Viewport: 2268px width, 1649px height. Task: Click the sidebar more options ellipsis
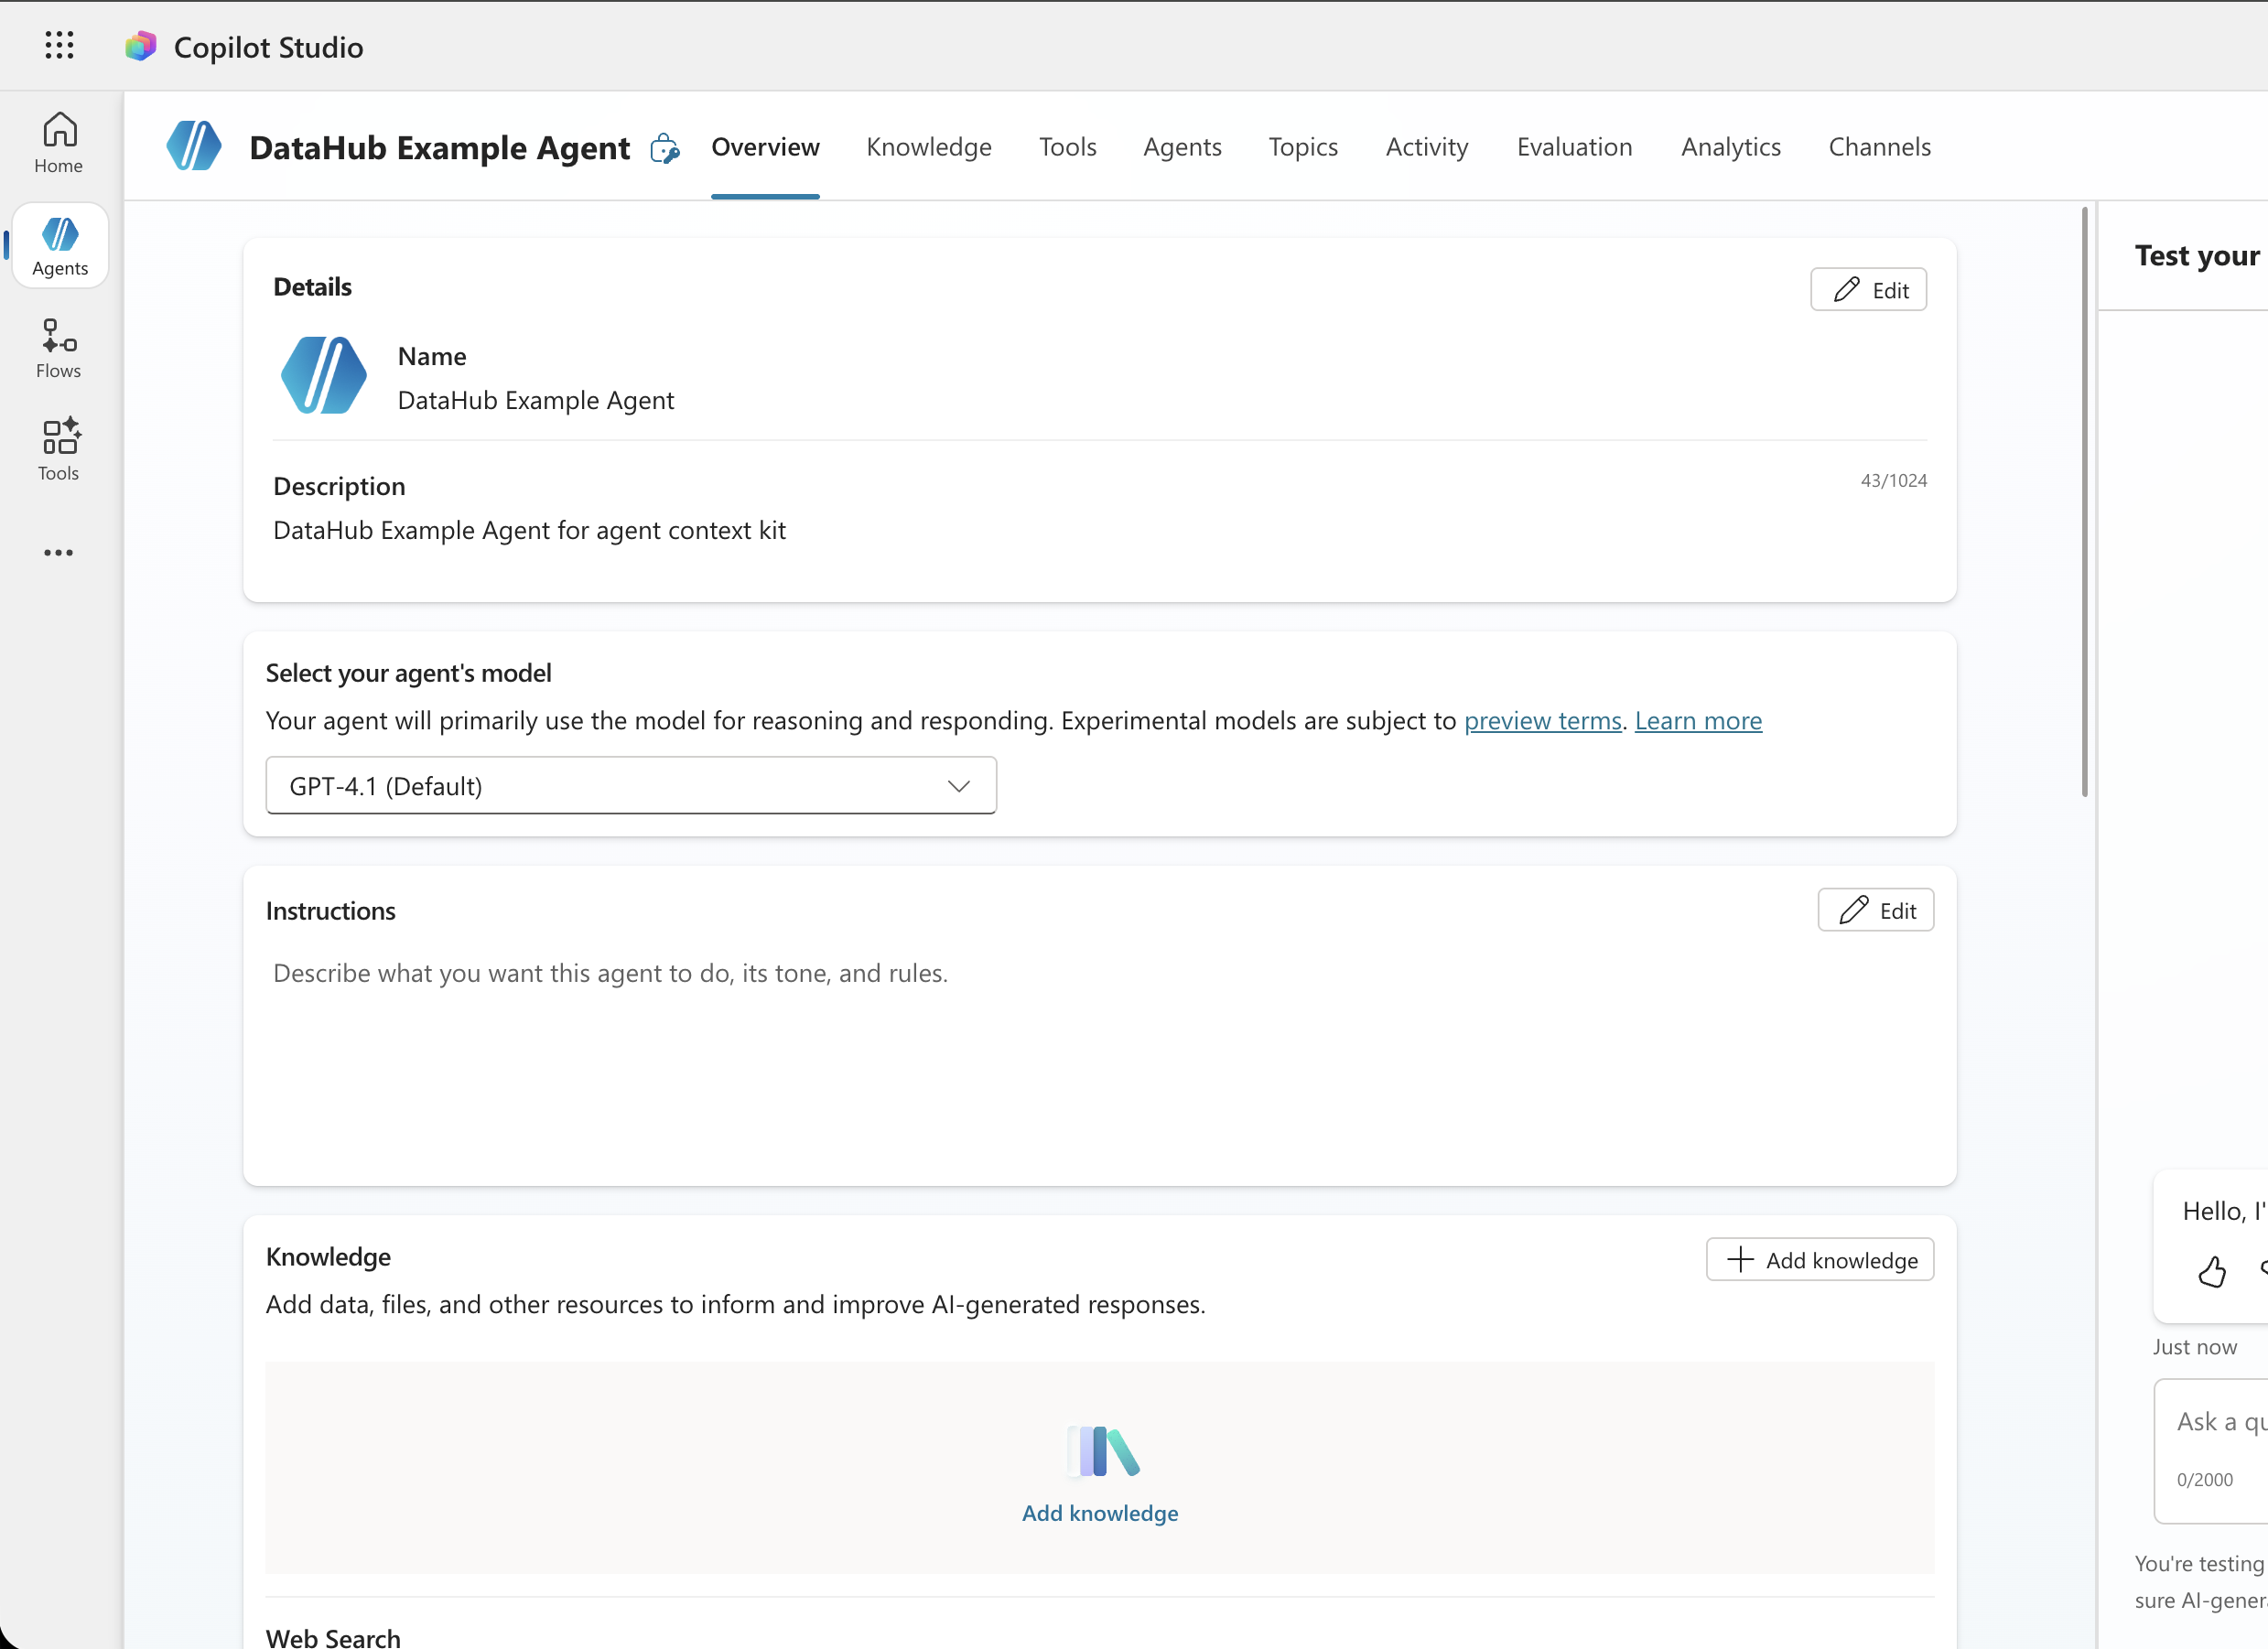(59, 552)
